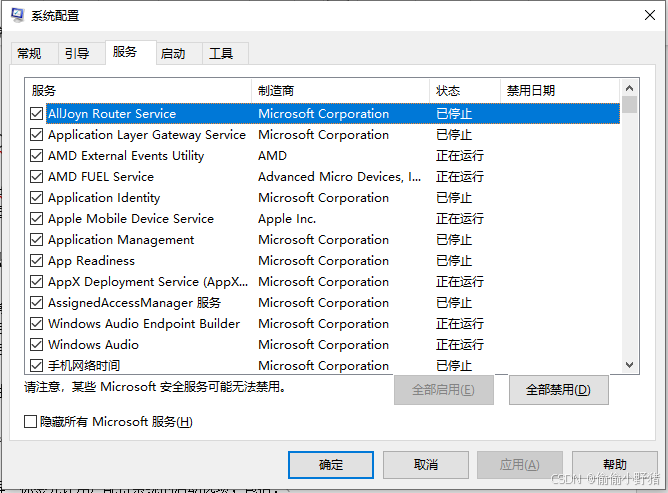Select the Application Management name
Screen dimensions: 668x493
121,240
